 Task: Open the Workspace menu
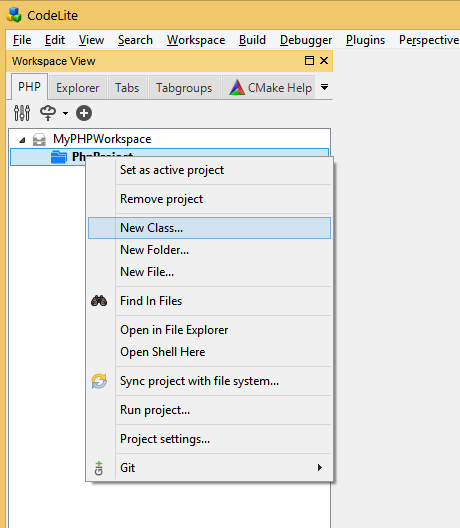click(196, 40)
